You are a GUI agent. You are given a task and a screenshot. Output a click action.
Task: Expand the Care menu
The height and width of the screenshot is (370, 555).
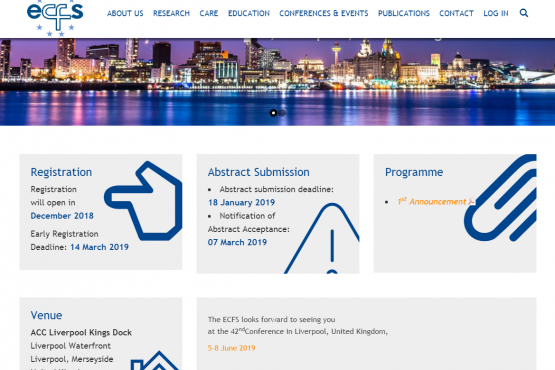209,13
